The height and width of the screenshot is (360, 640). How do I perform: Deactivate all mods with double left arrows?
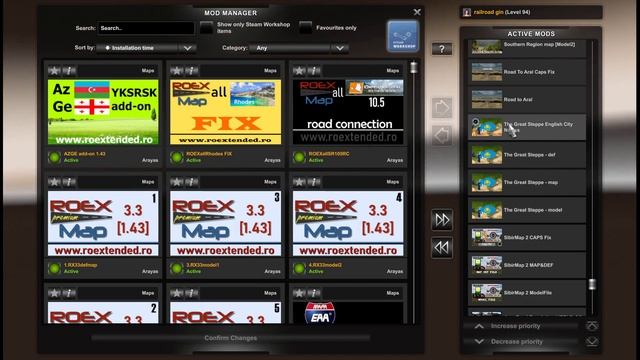click(442, 247)
